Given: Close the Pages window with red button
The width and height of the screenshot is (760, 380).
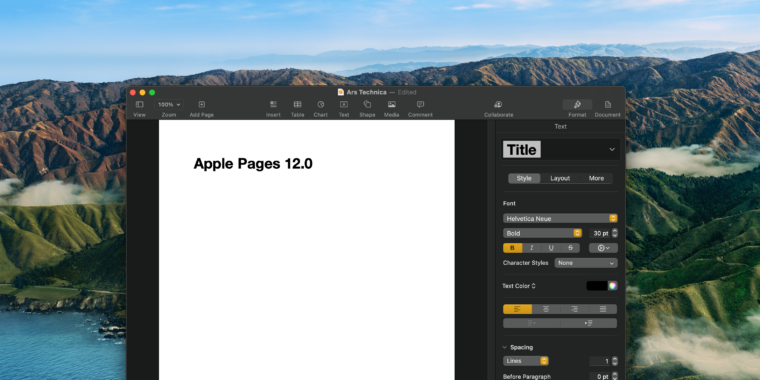Looking at the screenshot, I should click(133, 92).
